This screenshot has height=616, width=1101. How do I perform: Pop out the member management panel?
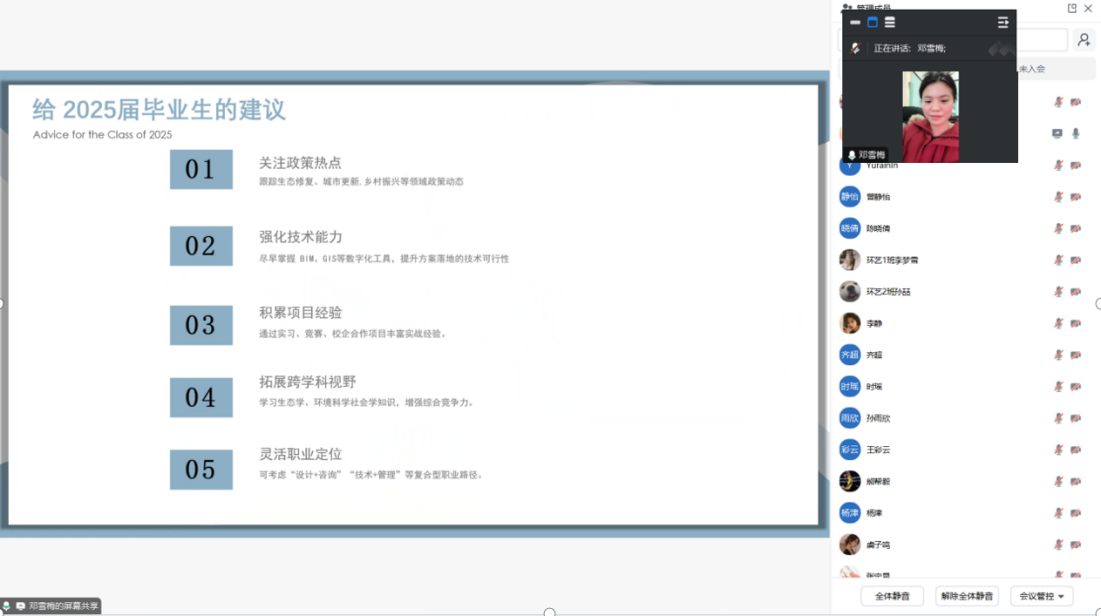click(1072, 8)
